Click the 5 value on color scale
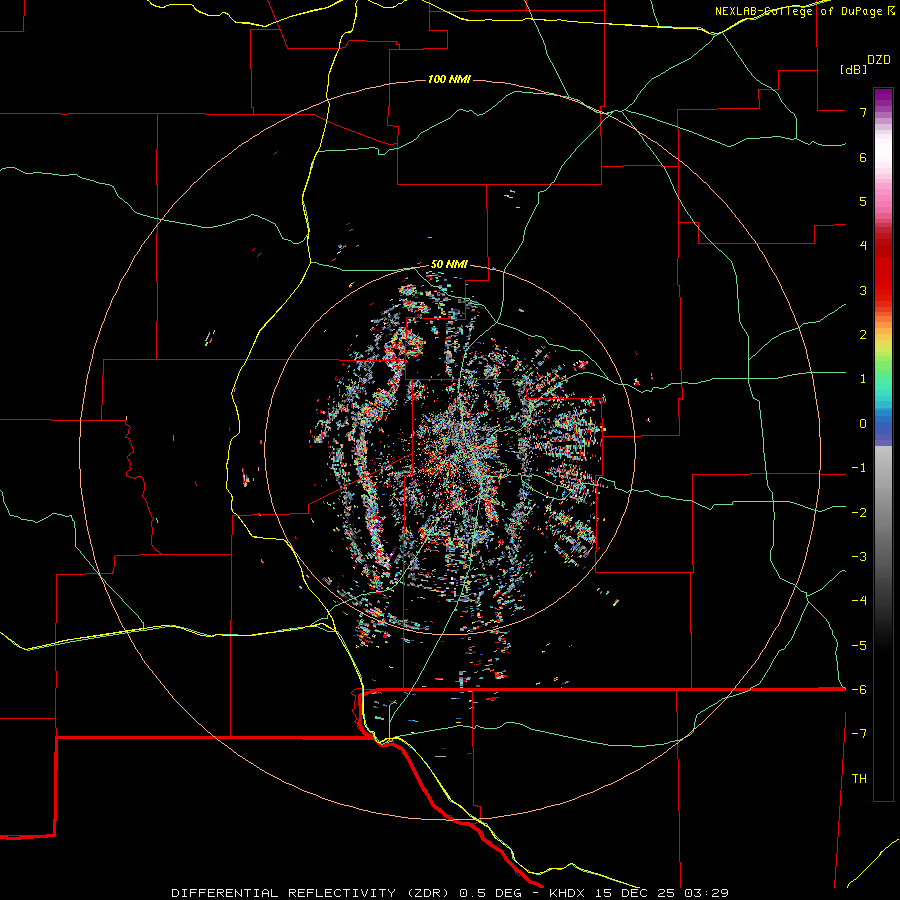Image resolution: width=900 pixels, height=900 pixels. (863, 201)
